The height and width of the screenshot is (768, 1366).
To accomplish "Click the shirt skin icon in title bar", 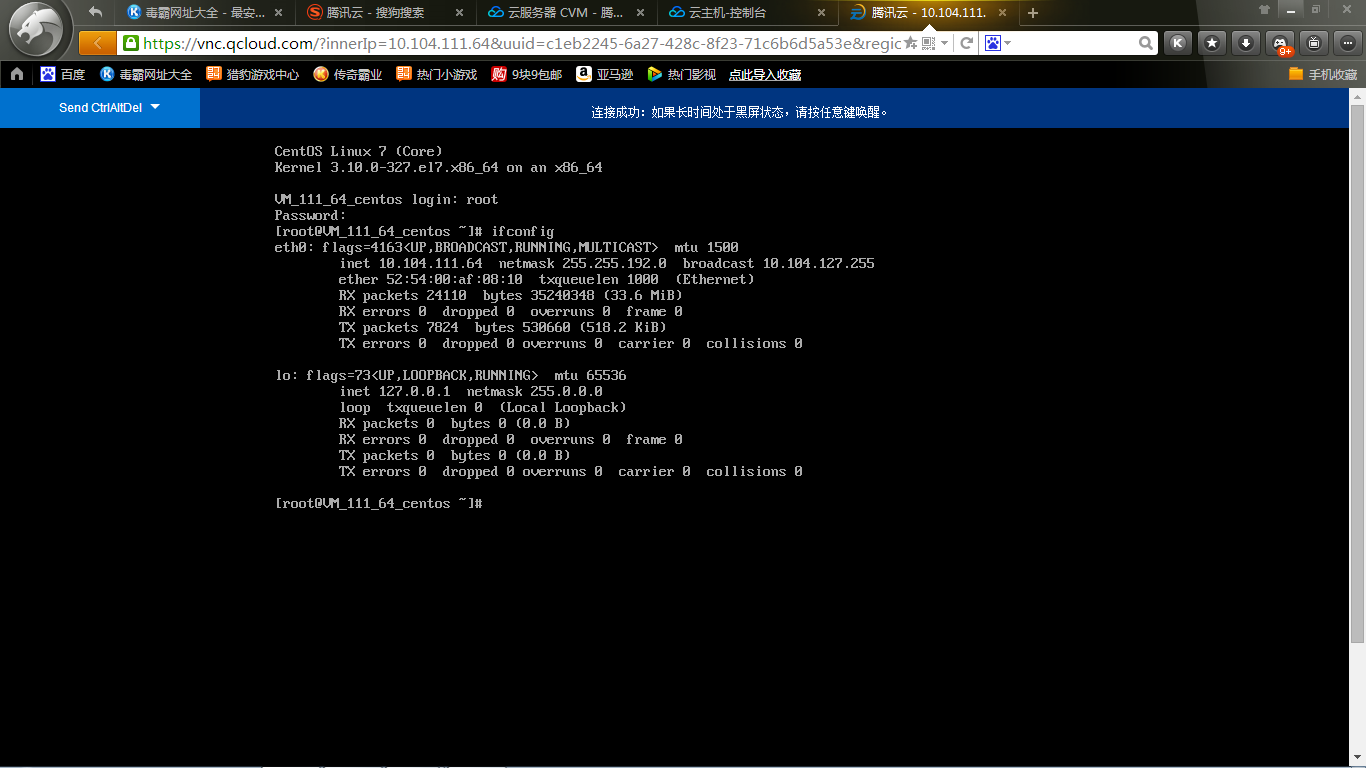I will [1265, 9].
